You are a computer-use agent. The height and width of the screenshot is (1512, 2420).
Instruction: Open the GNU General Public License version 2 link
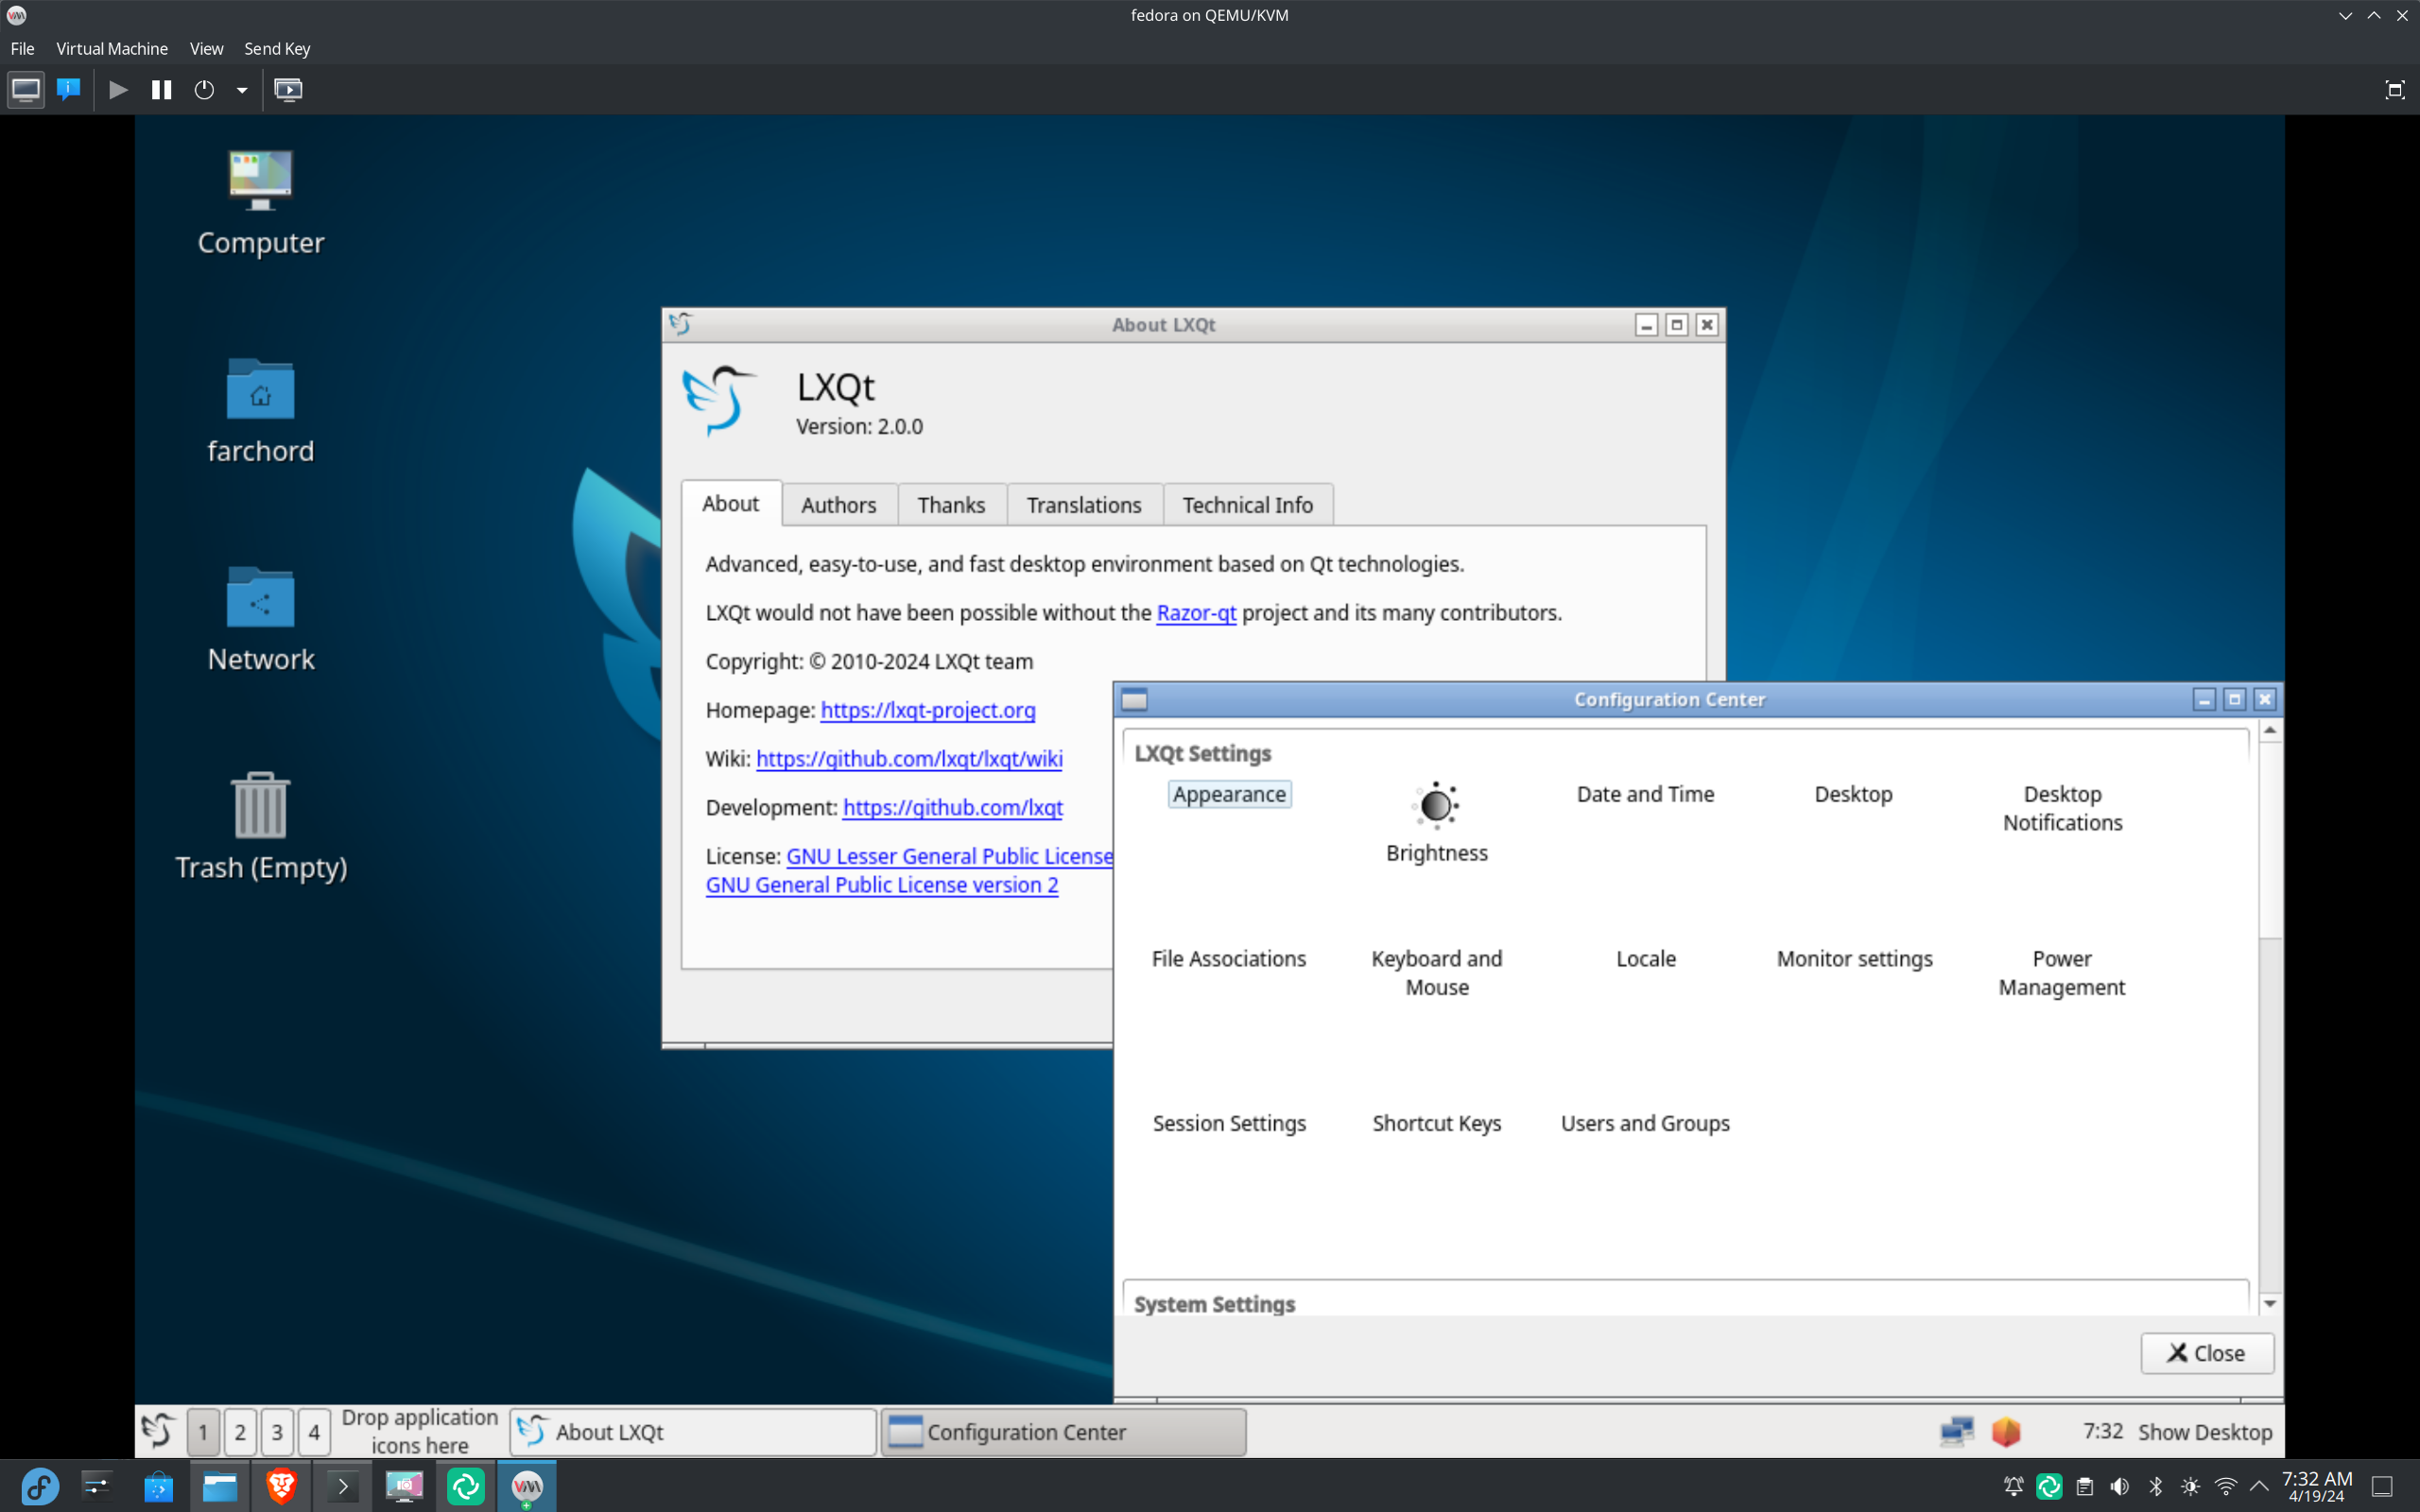click(x=881, y=885)
